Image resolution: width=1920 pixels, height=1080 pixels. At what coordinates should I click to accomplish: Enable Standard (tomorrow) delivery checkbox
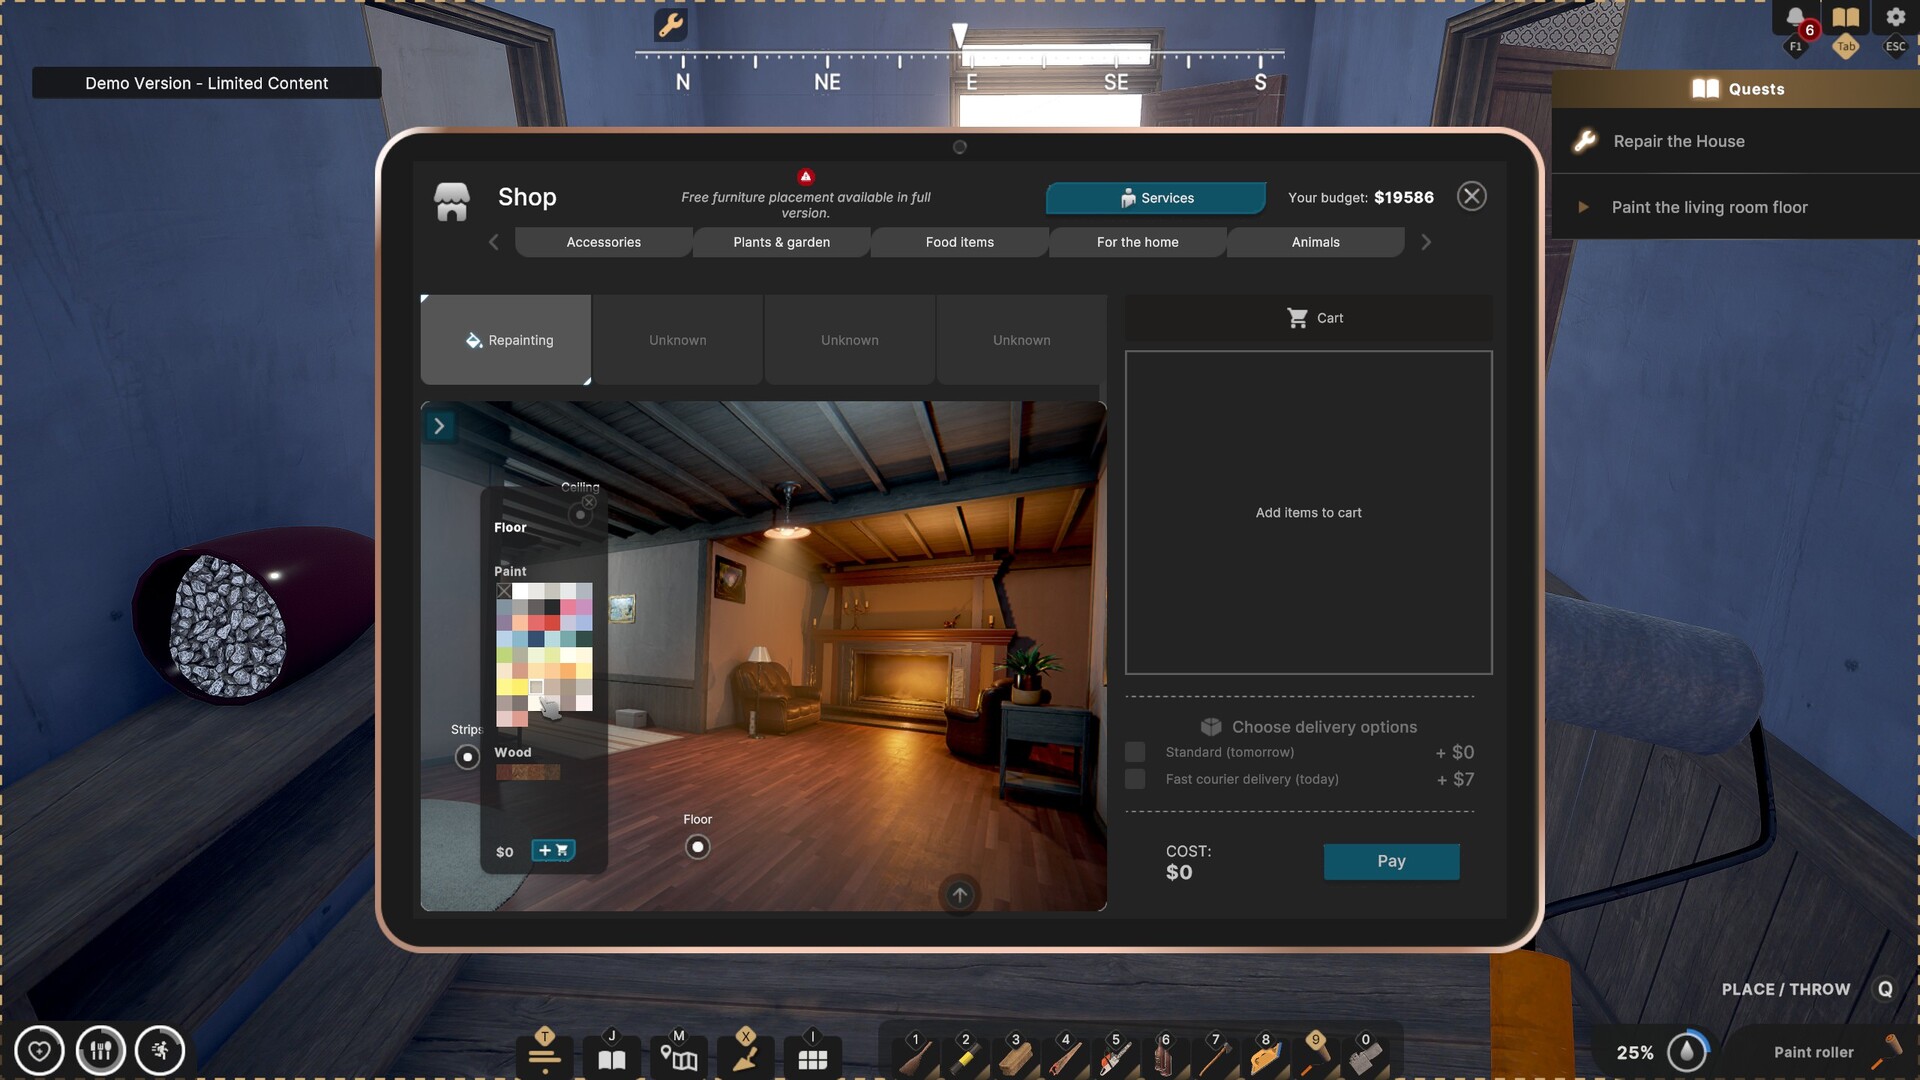1135,752
